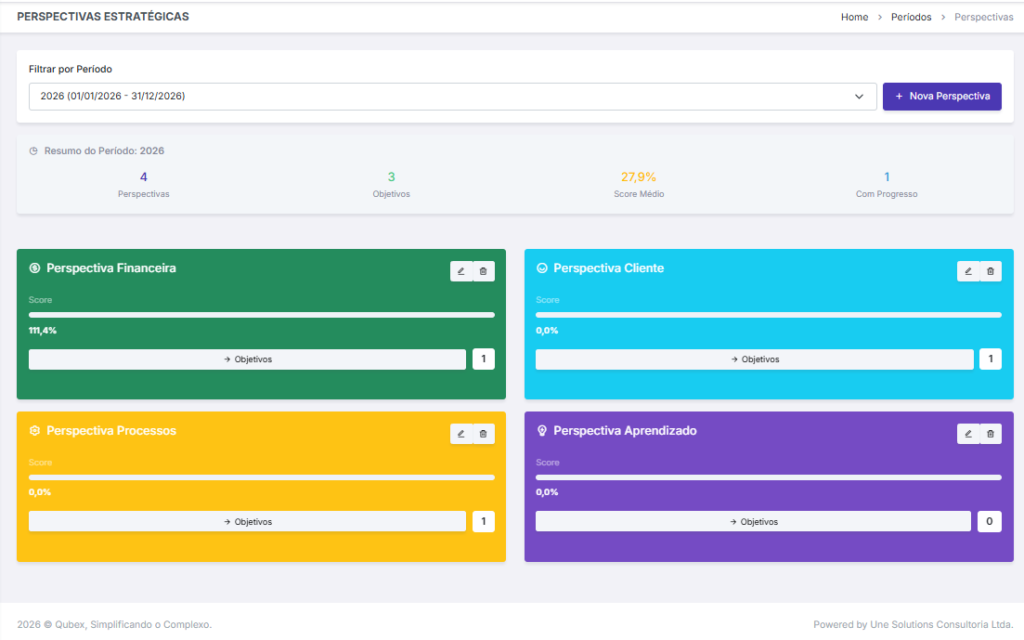1024x640 pixels.
Task: Click Nova Perspectiva button
Action: click(941, 96)
